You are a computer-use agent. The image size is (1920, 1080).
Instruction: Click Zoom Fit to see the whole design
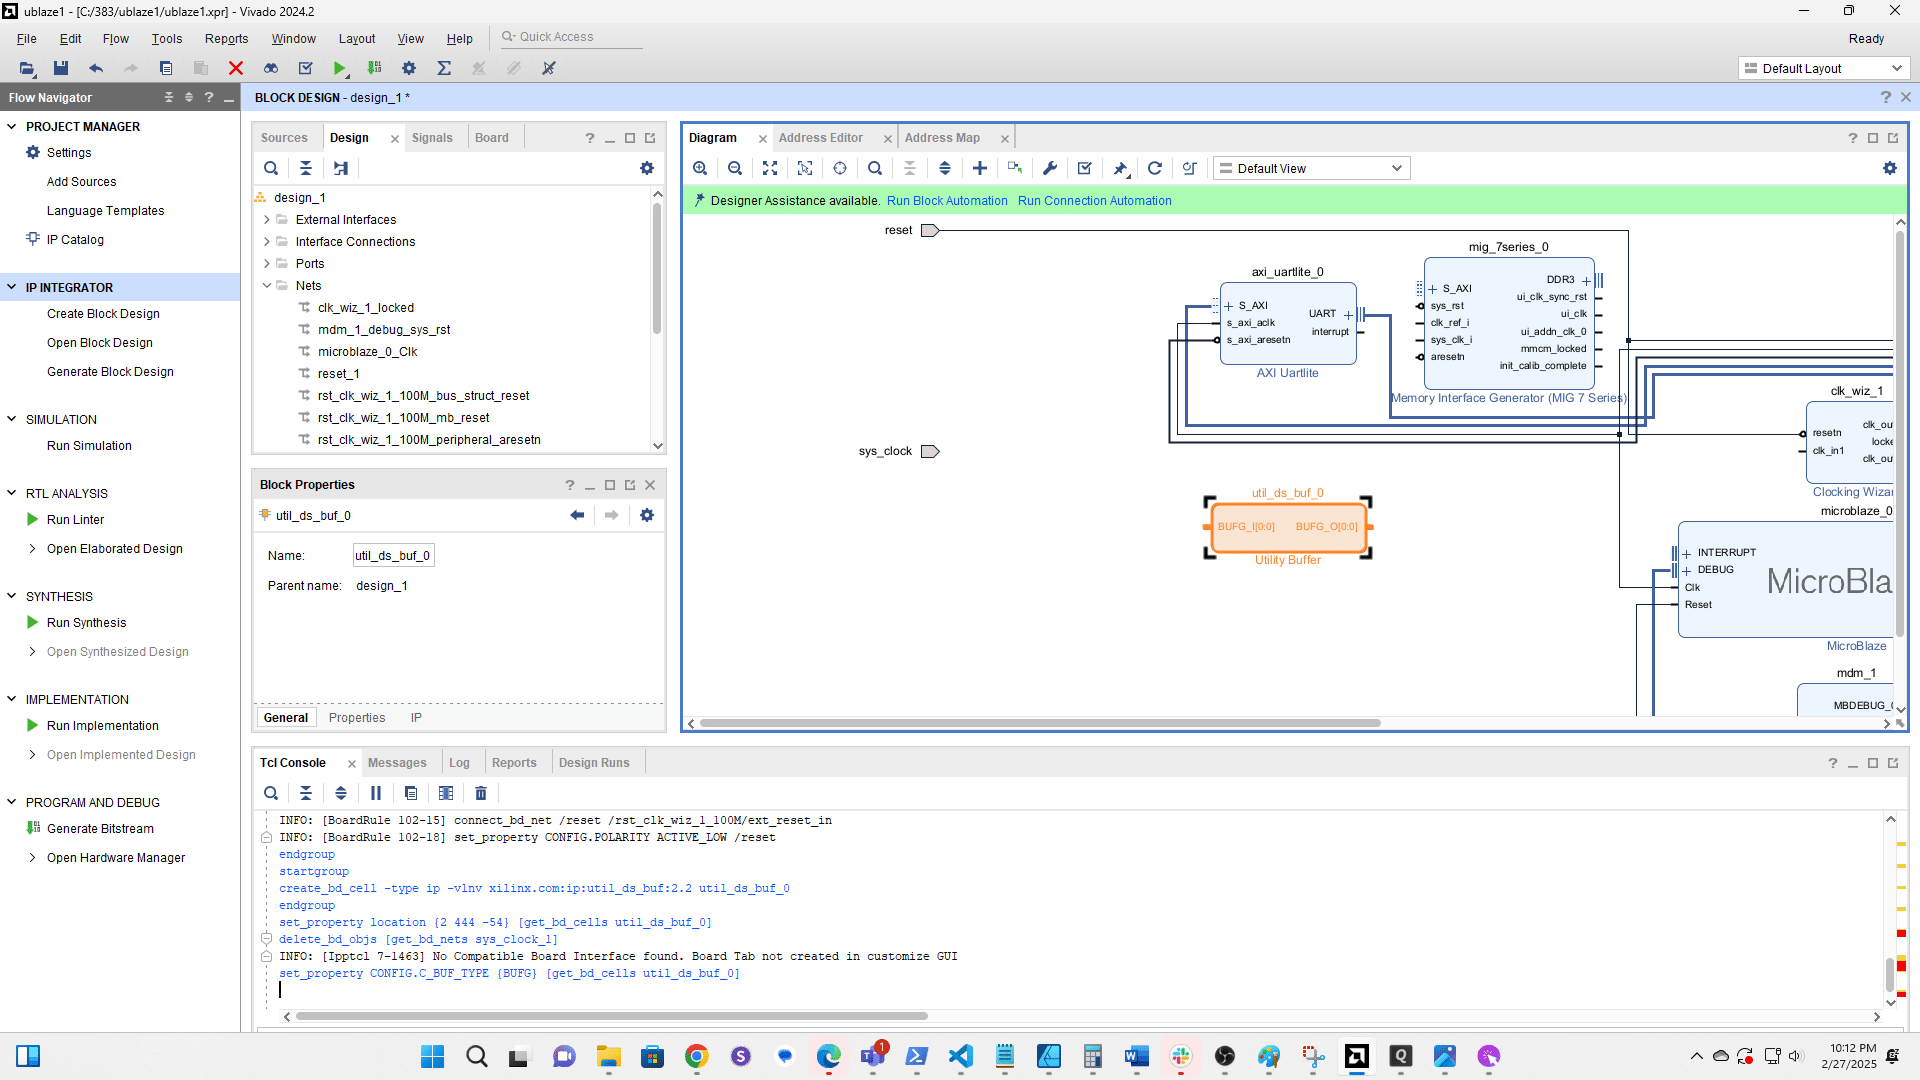click(x=770, y=168)
